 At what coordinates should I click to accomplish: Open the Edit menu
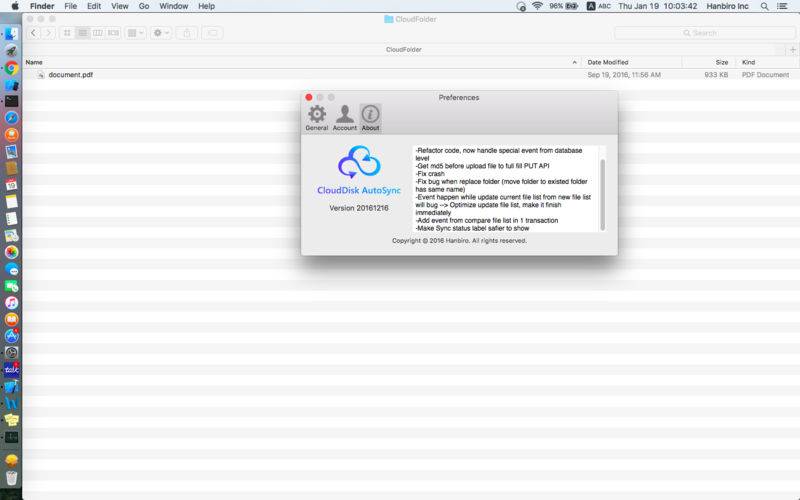tap(94, 6)
